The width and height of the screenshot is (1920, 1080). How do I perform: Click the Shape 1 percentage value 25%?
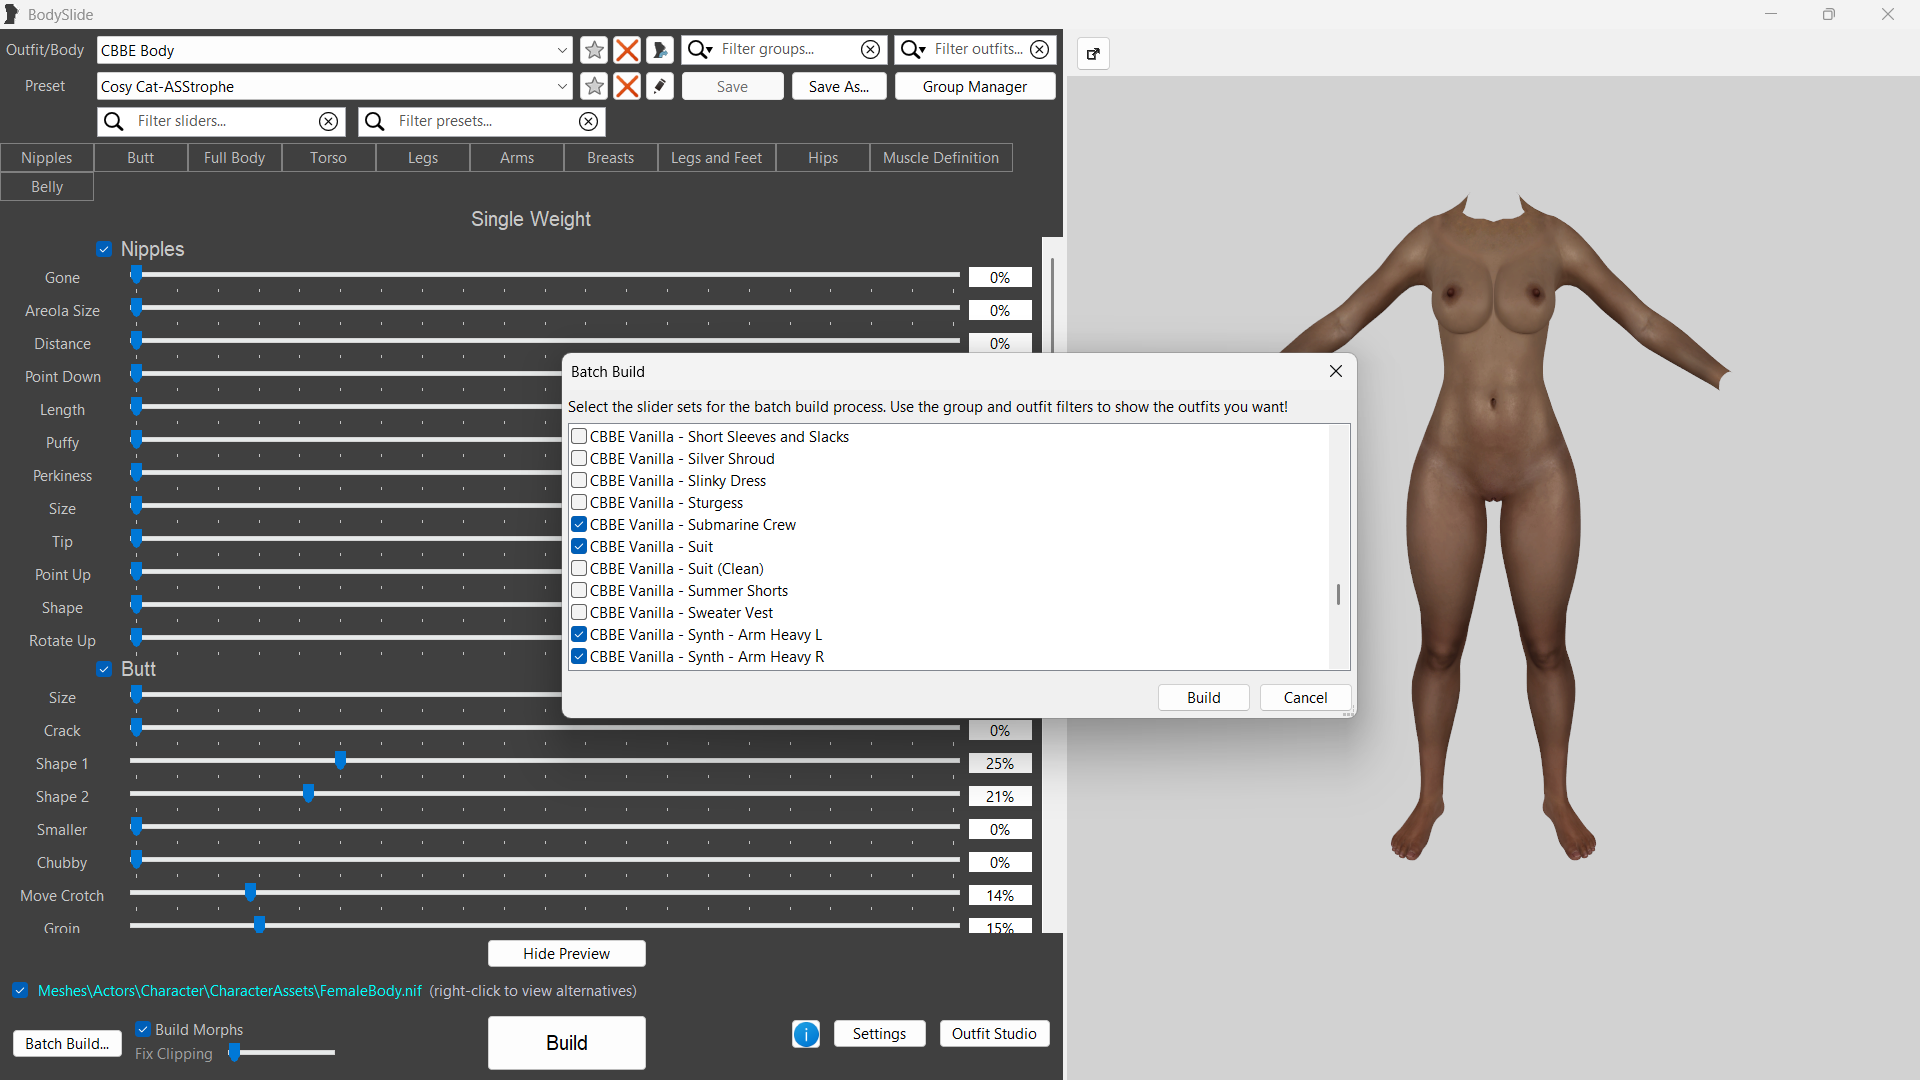coord(1000,763)
